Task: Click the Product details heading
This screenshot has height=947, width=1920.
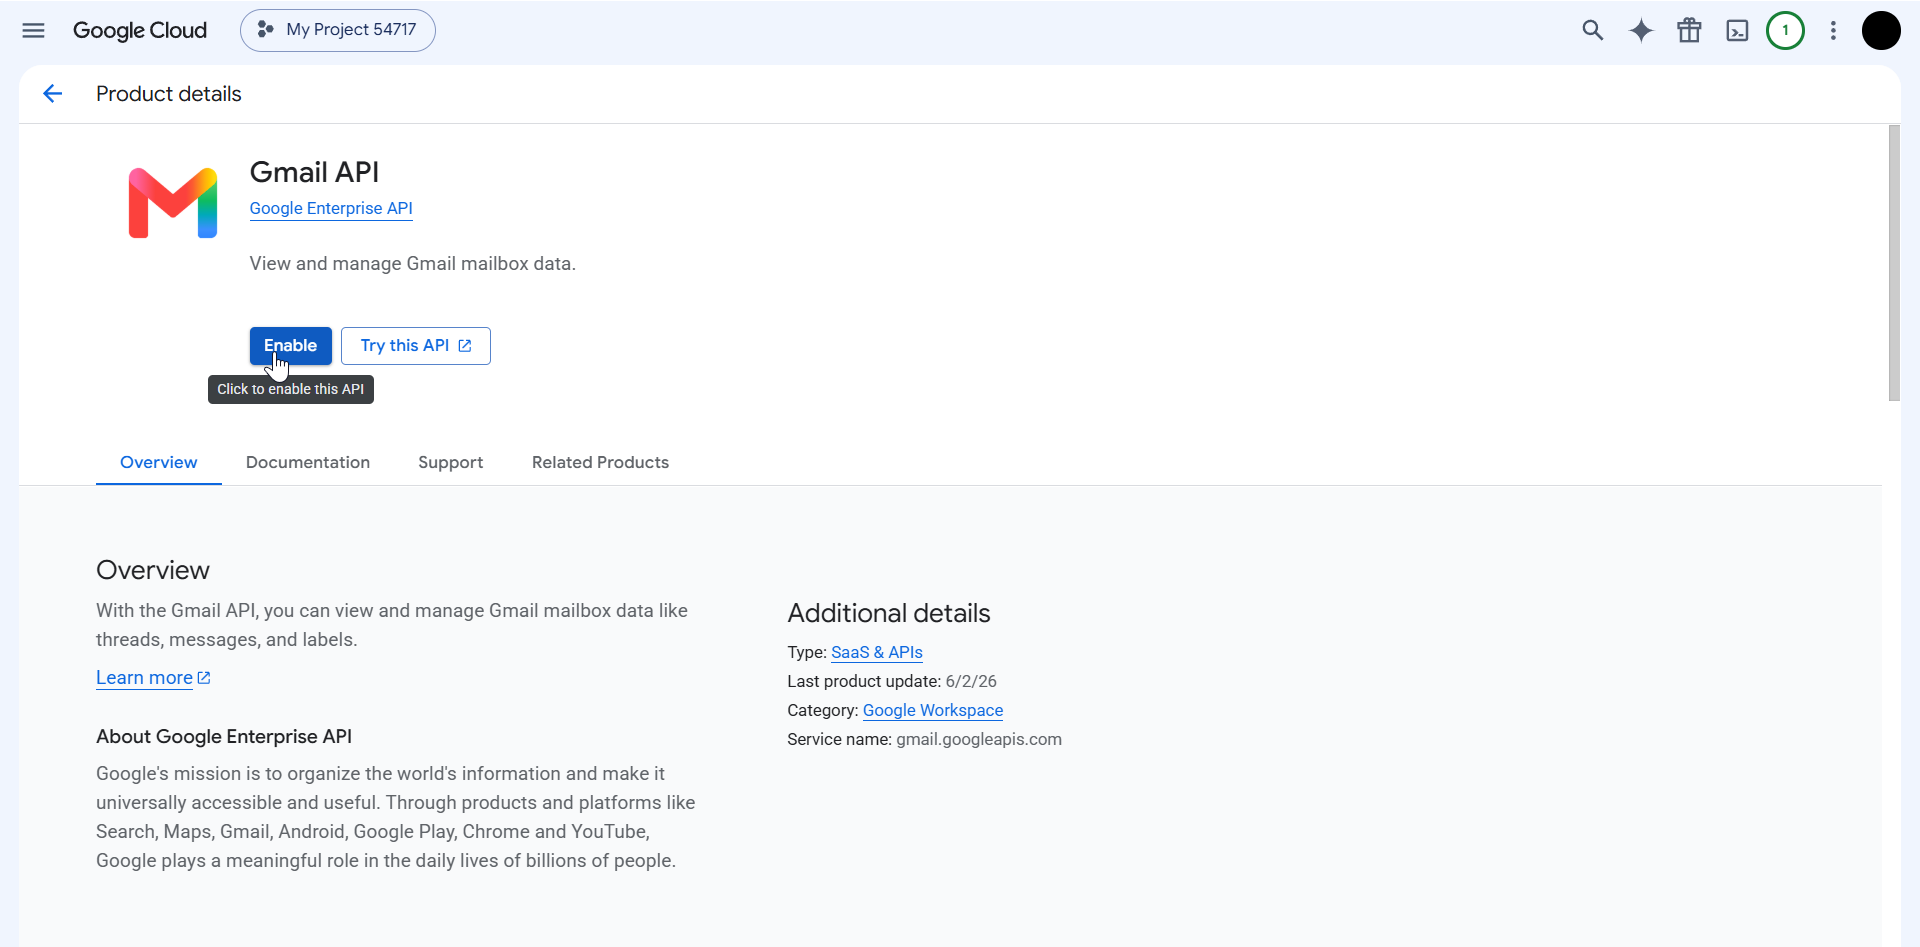Action: (169, 94)
